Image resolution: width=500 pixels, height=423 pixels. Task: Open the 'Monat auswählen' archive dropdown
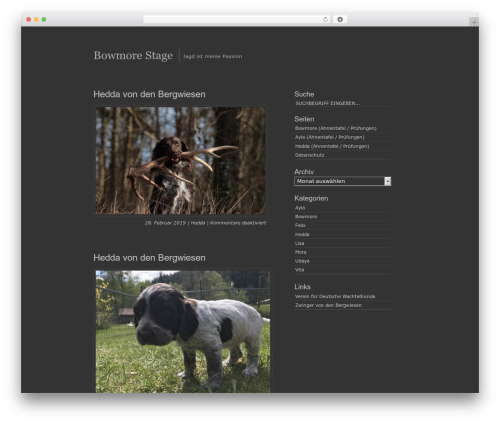(342, 181)
